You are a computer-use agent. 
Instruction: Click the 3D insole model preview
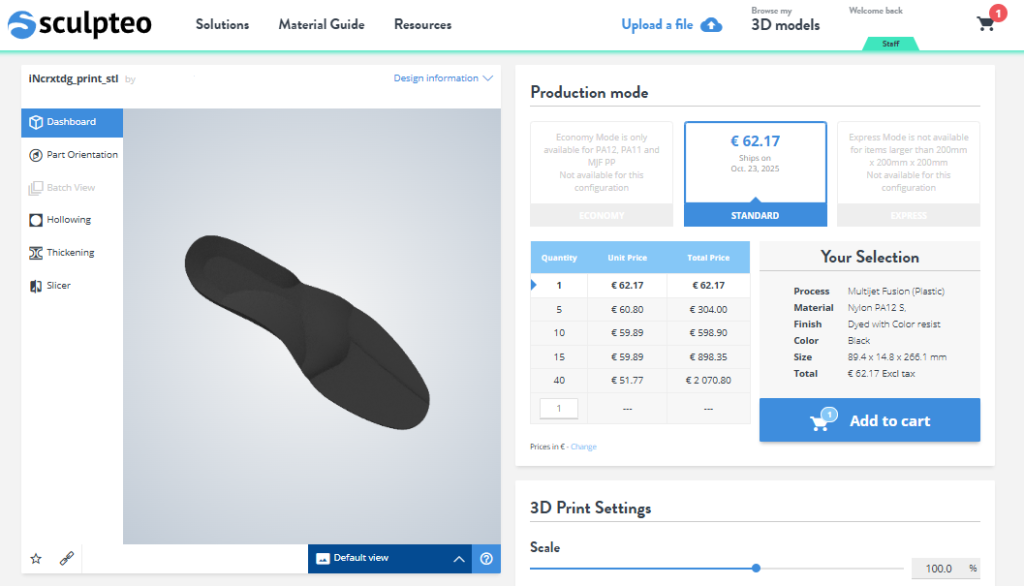pyautogui.click(x=307, y=332)
